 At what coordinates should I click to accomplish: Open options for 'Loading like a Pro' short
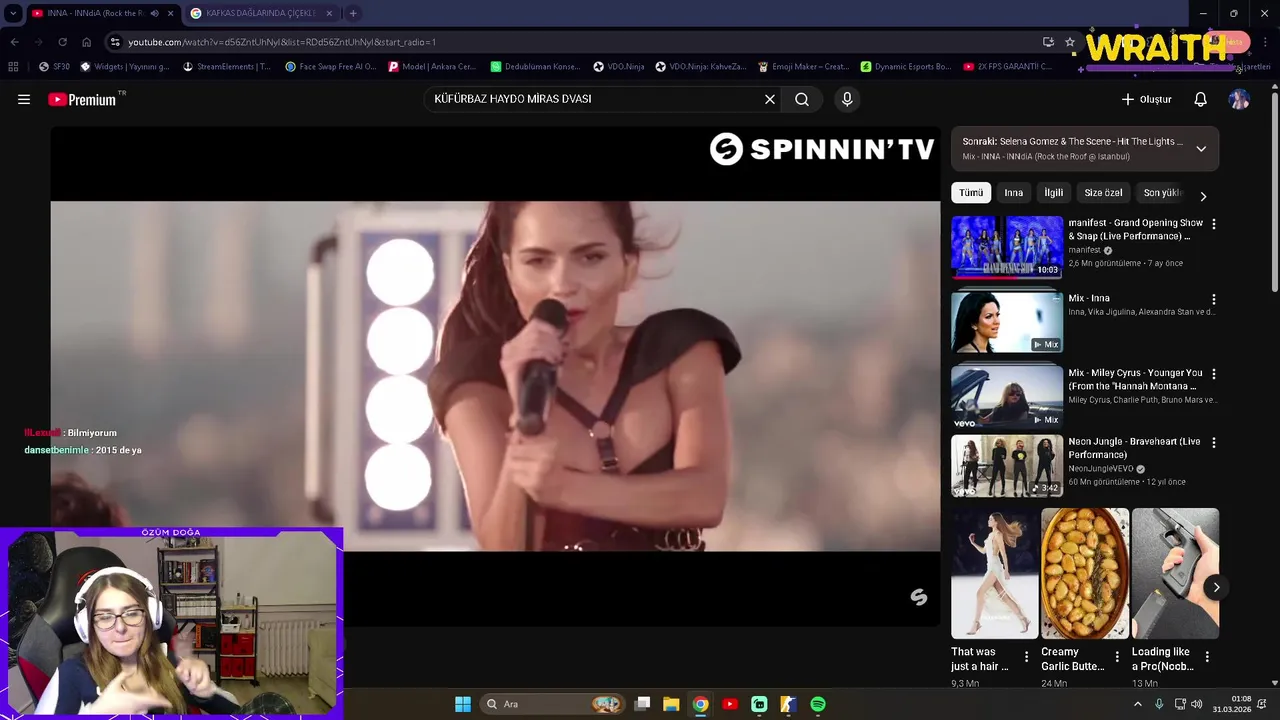point(1207,657)
